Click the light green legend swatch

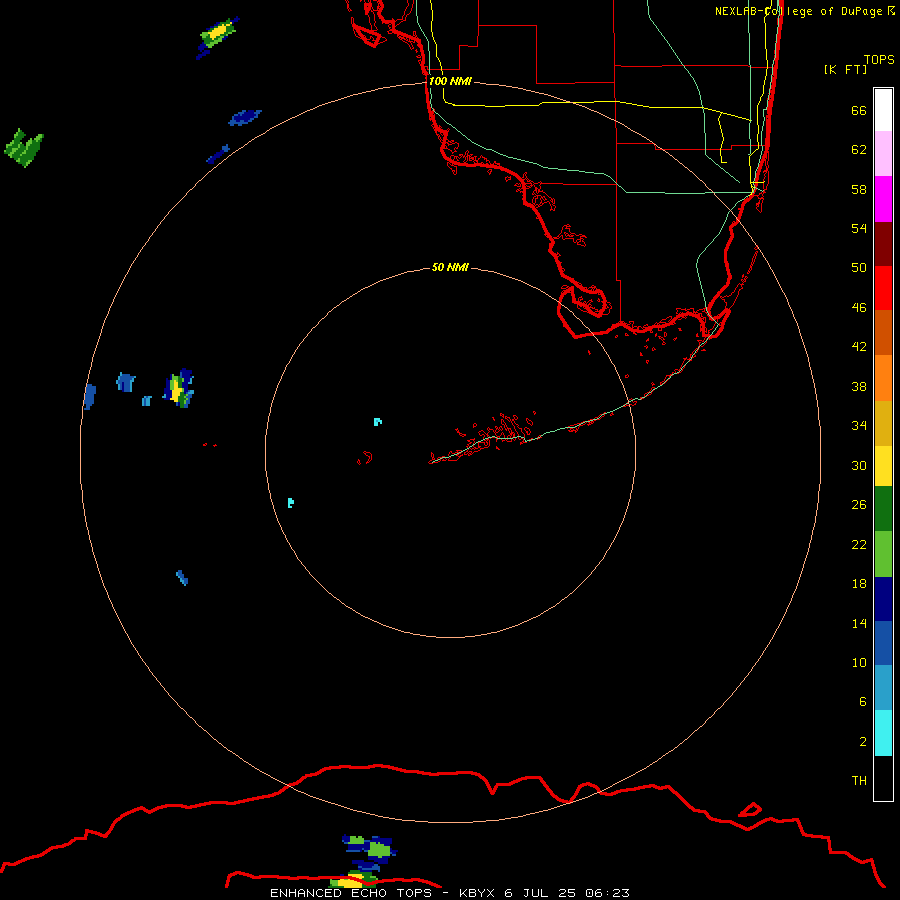883,554
